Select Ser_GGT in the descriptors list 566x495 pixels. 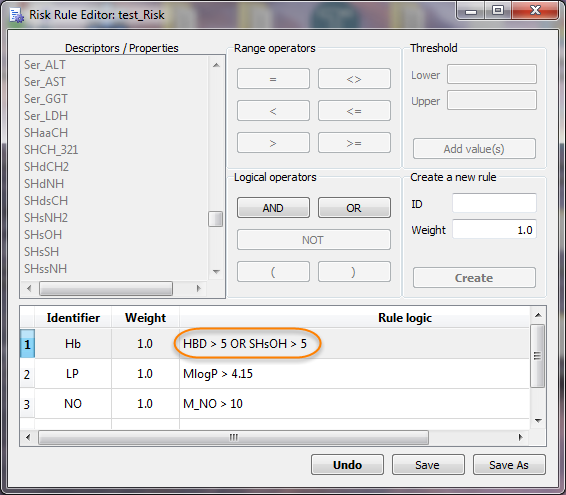click(45, 99)
